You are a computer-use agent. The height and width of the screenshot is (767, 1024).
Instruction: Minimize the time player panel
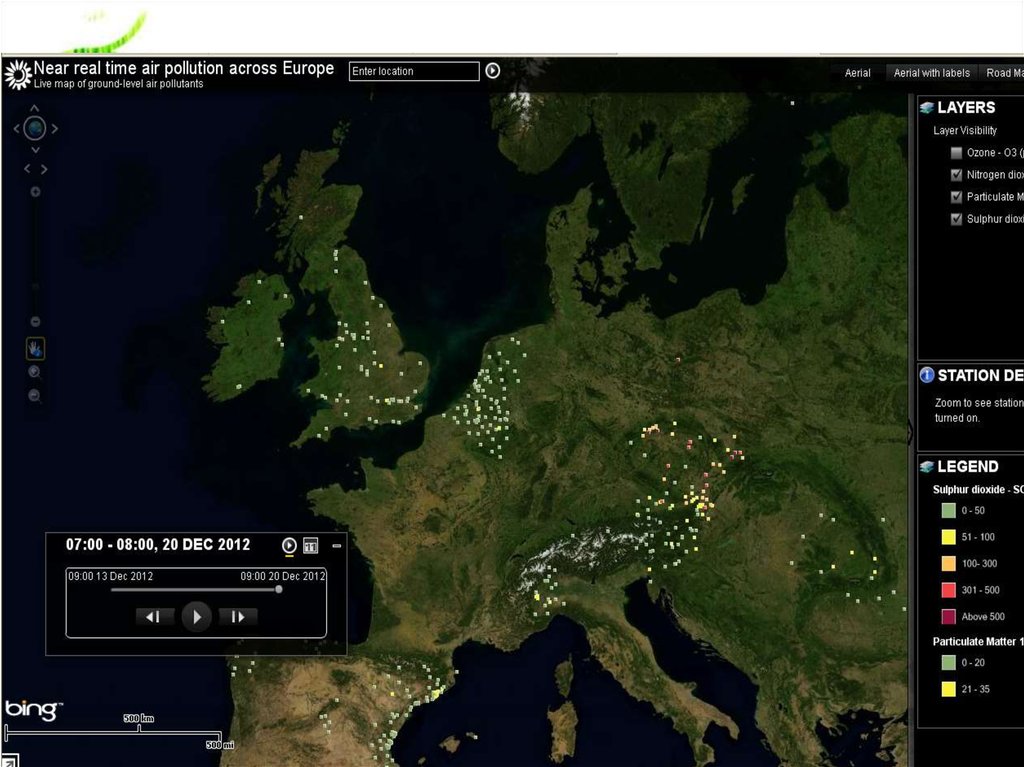pyautogui.click(x=336, y=546)
